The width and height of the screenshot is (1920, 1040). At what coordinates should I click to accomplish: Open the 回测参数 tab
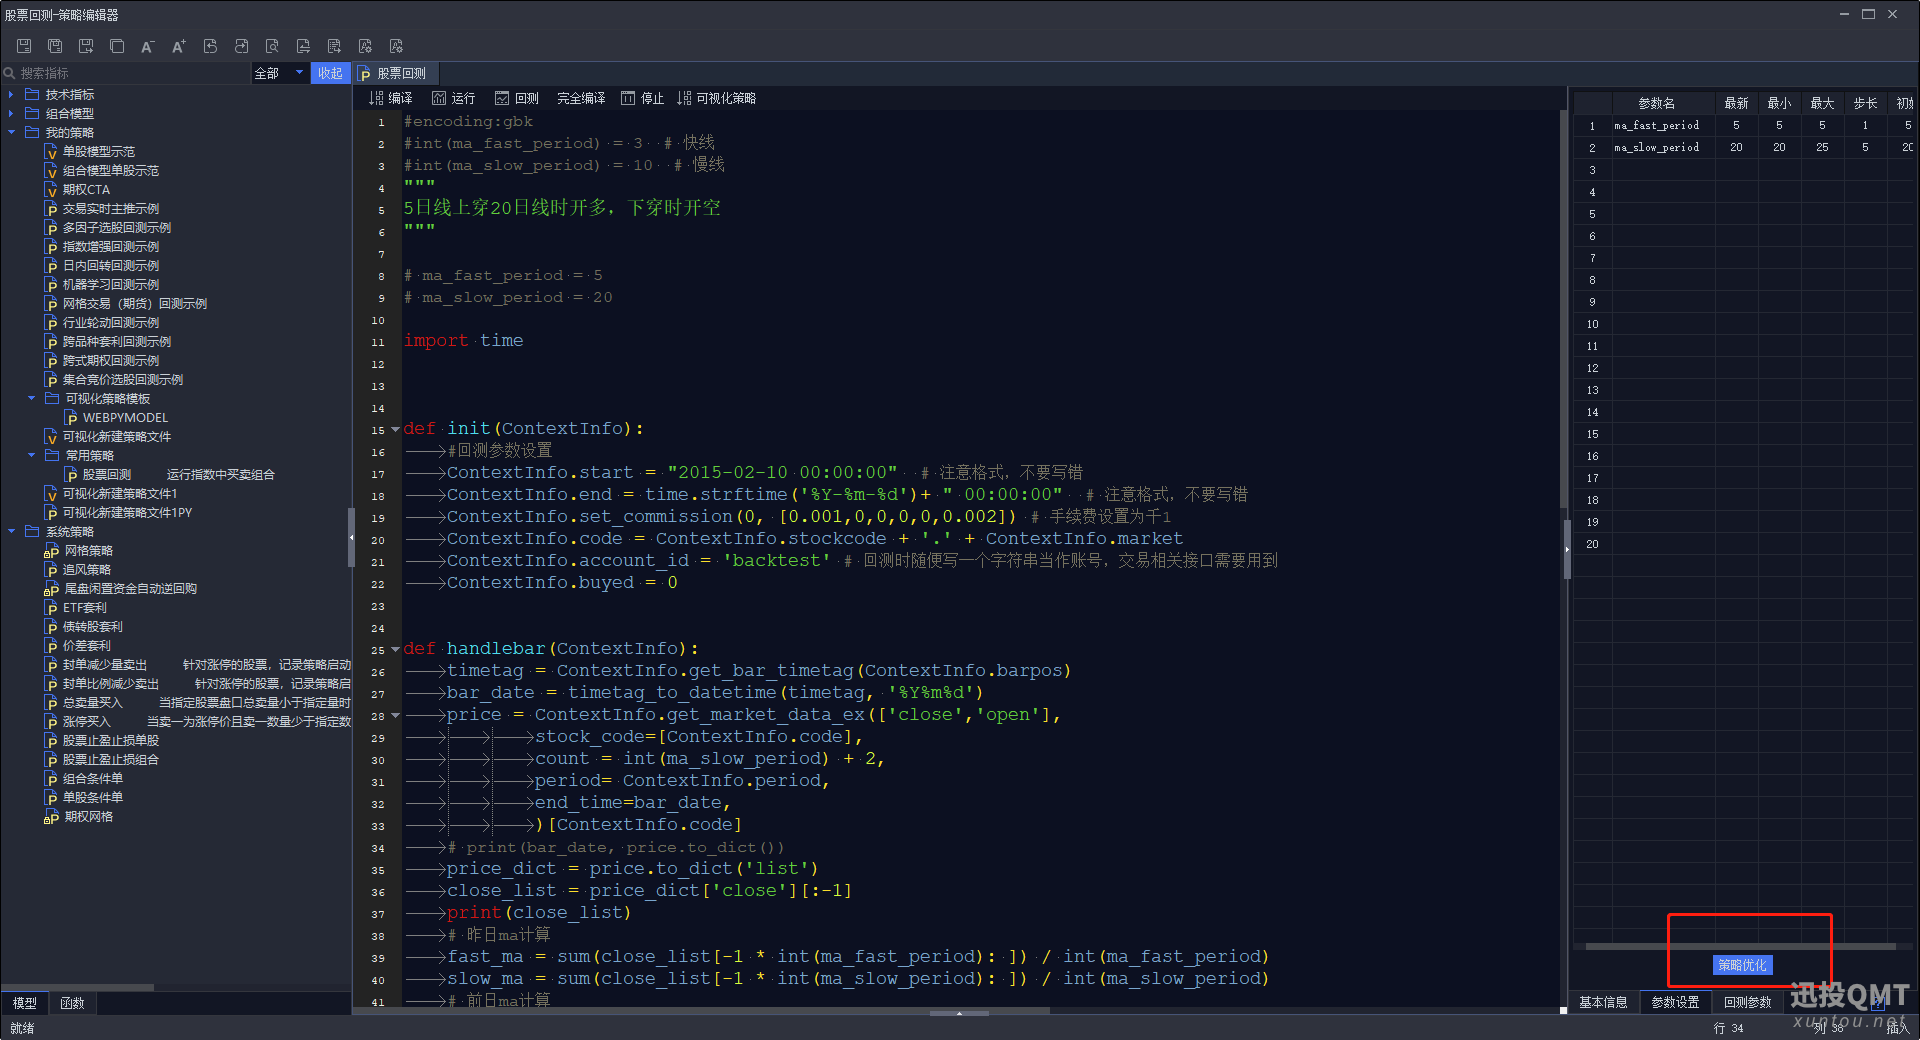[1747, 1002]
